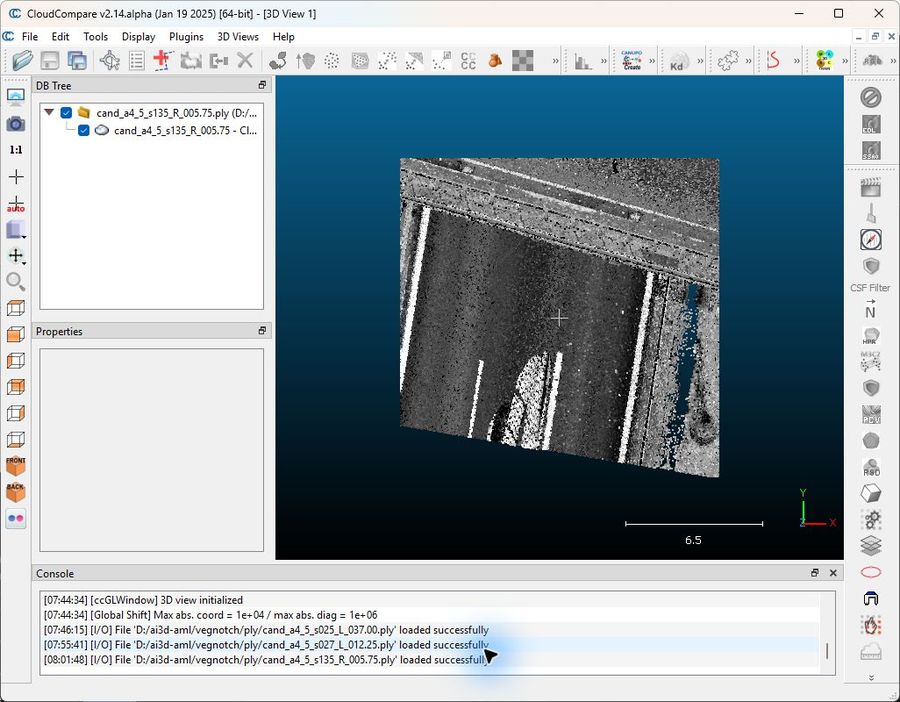Click the Save disk icon in toolbar

tap(50, 60)
